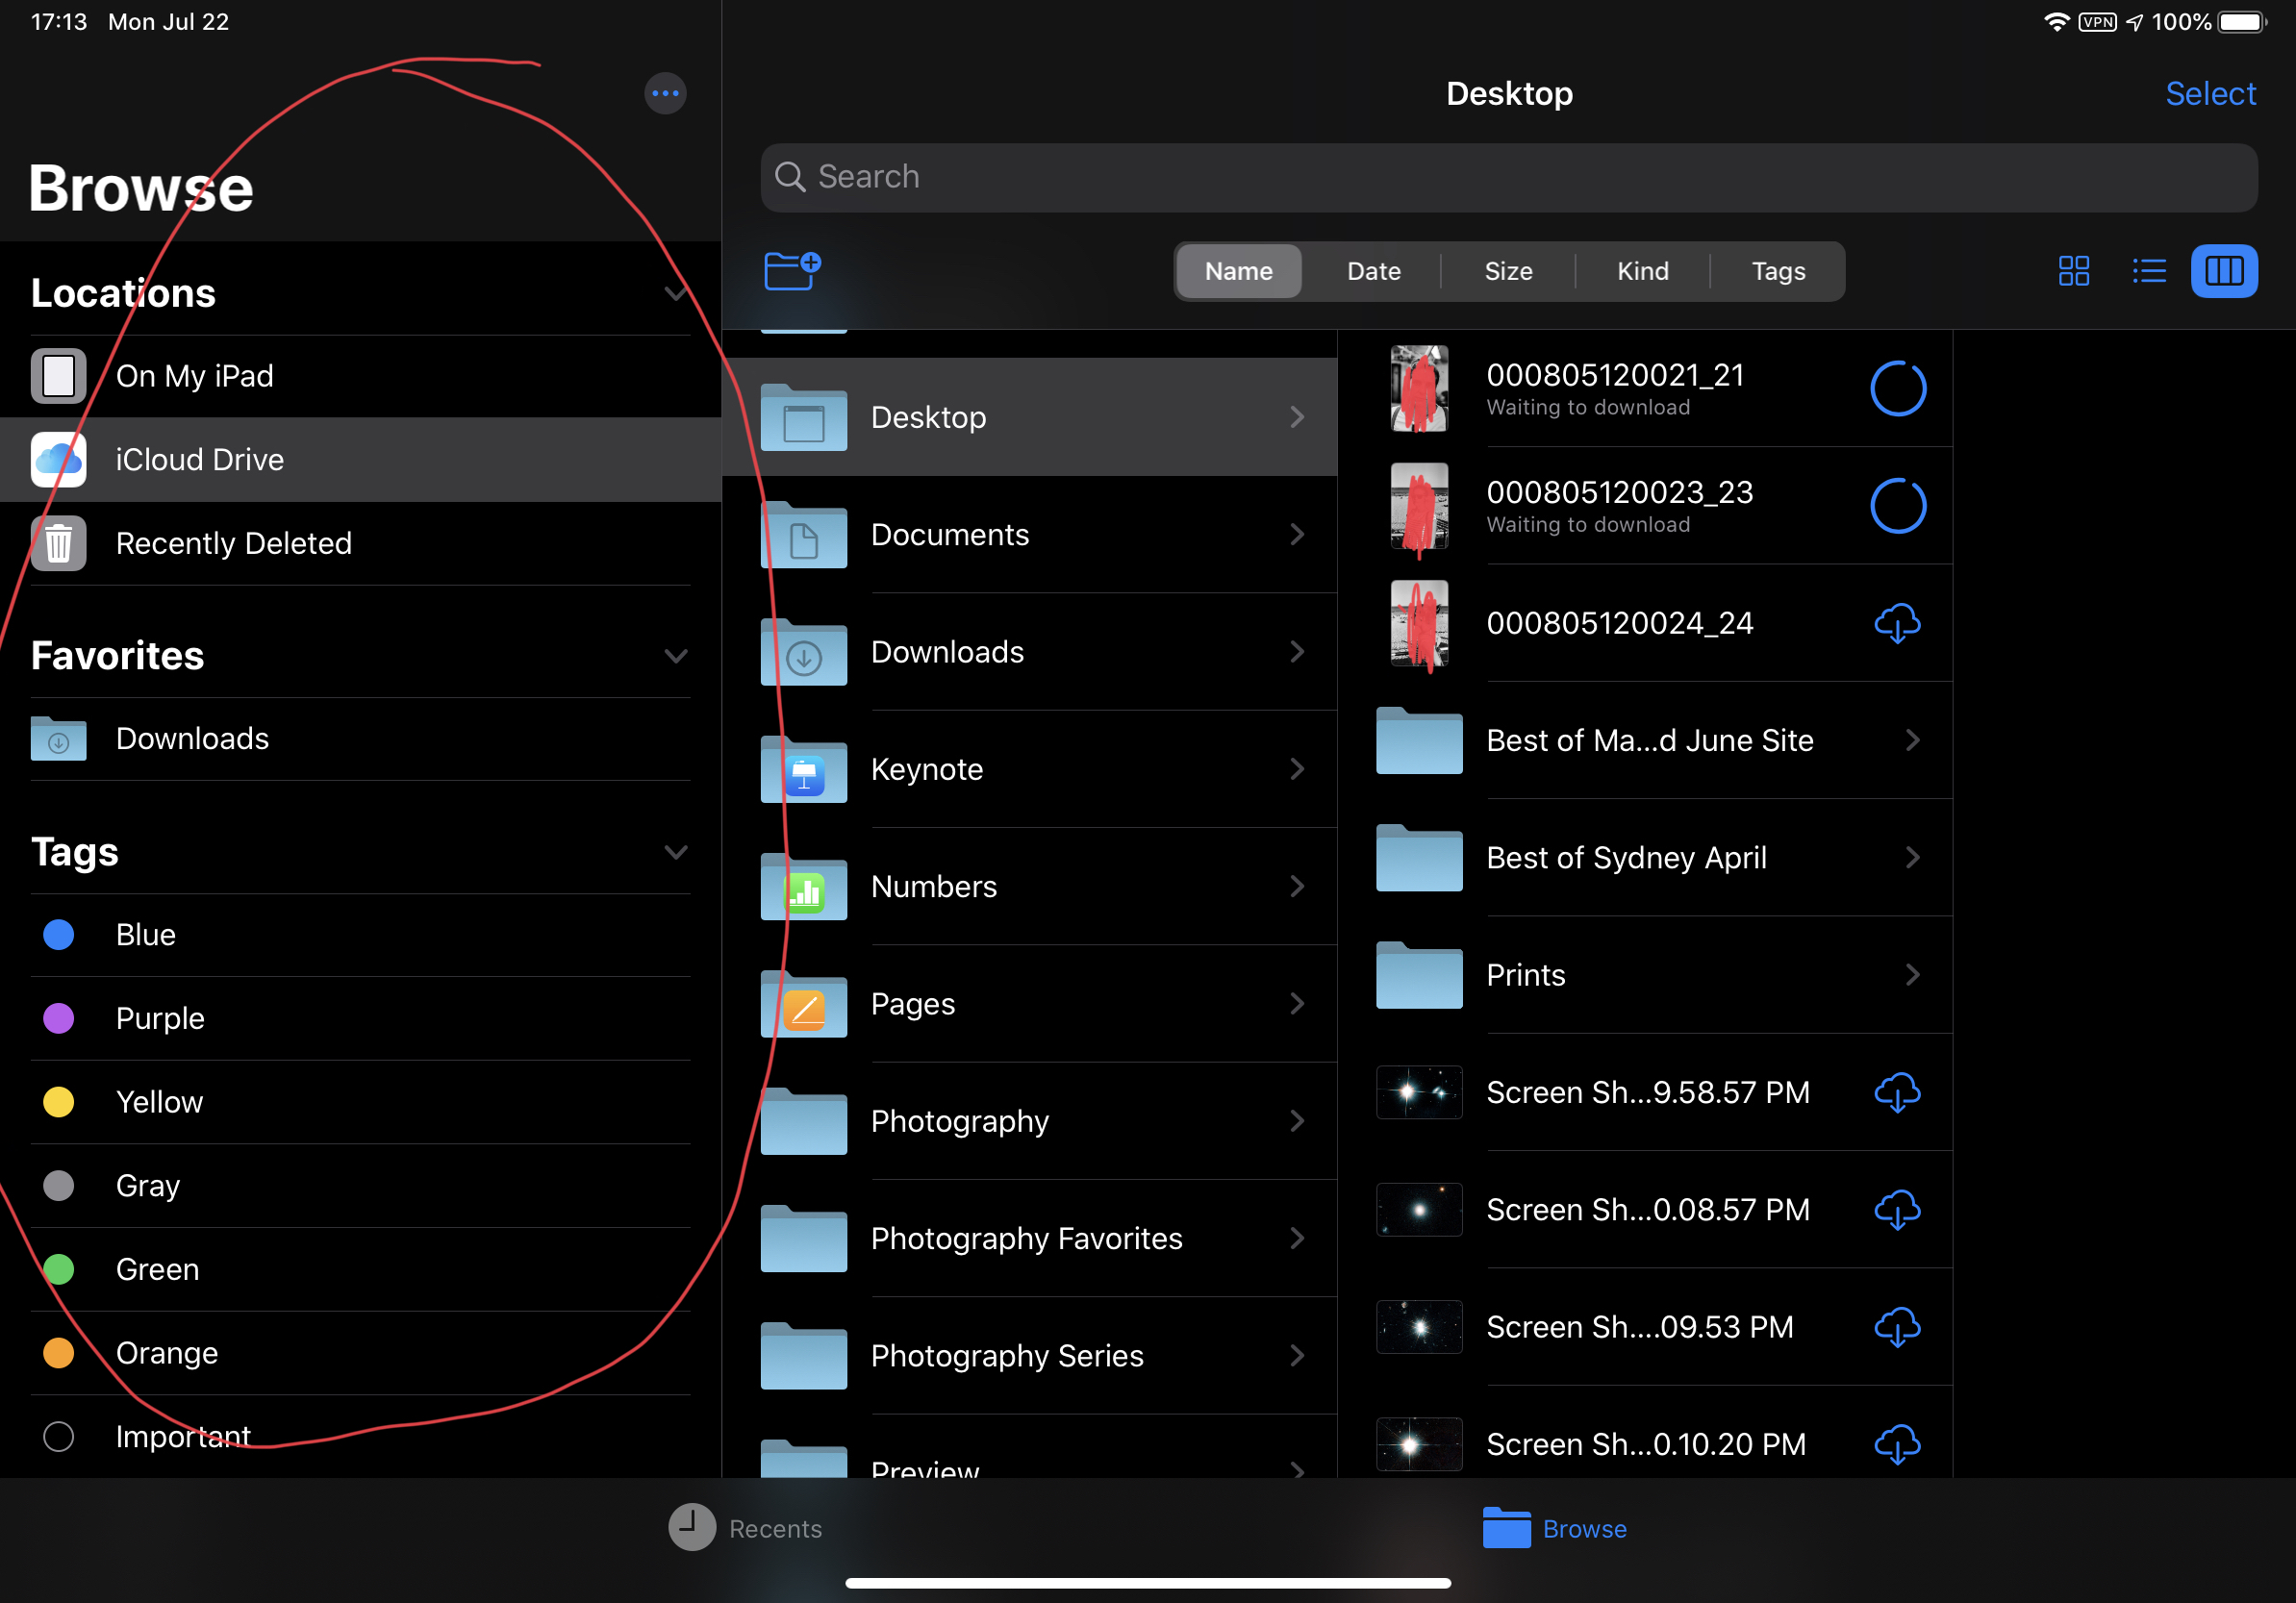2296x1603 pixels.
Task: Filter by the Green tag
Action: [360, 1270]
